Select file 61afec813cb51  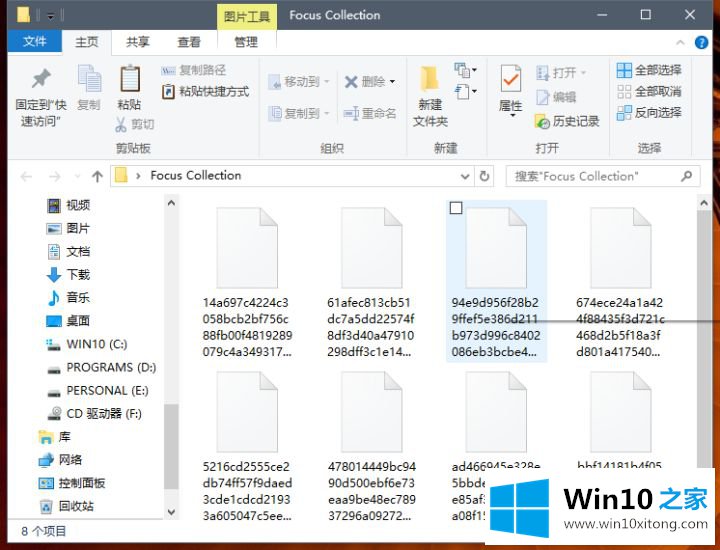[371, 282]
